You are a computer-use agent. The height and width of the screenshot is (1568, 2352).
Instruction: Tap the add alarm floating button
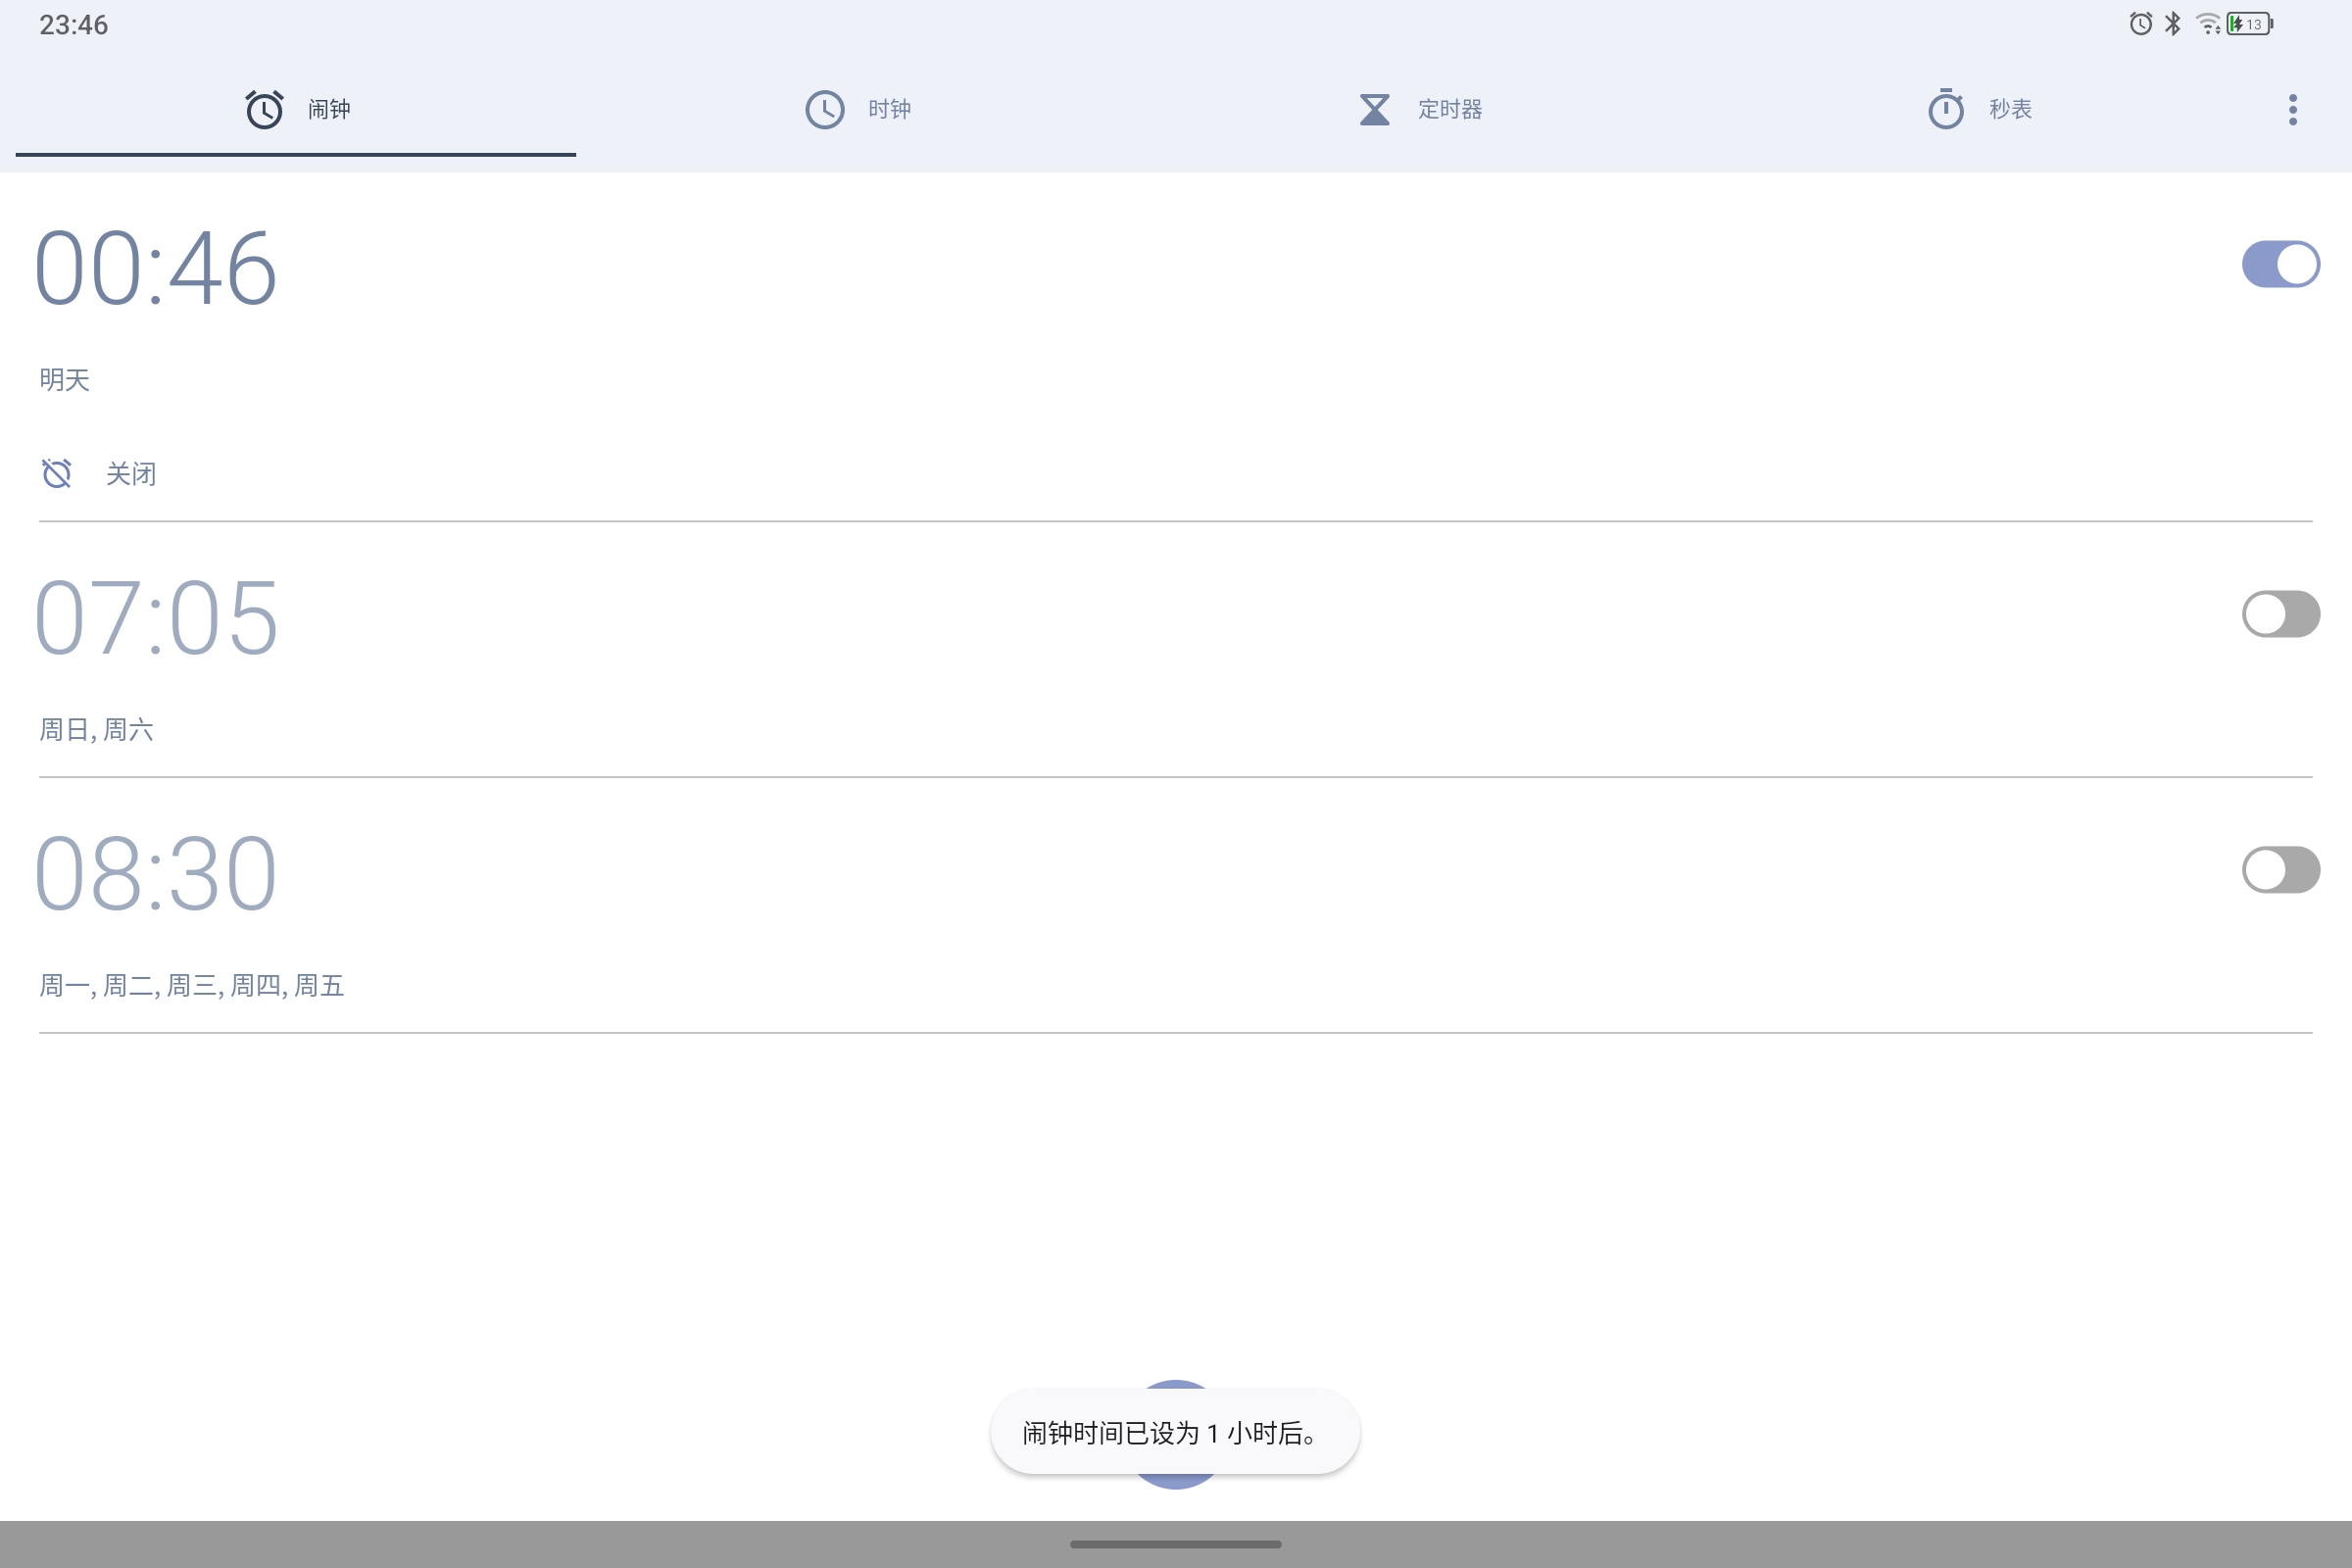(x=1176, y=1435)
